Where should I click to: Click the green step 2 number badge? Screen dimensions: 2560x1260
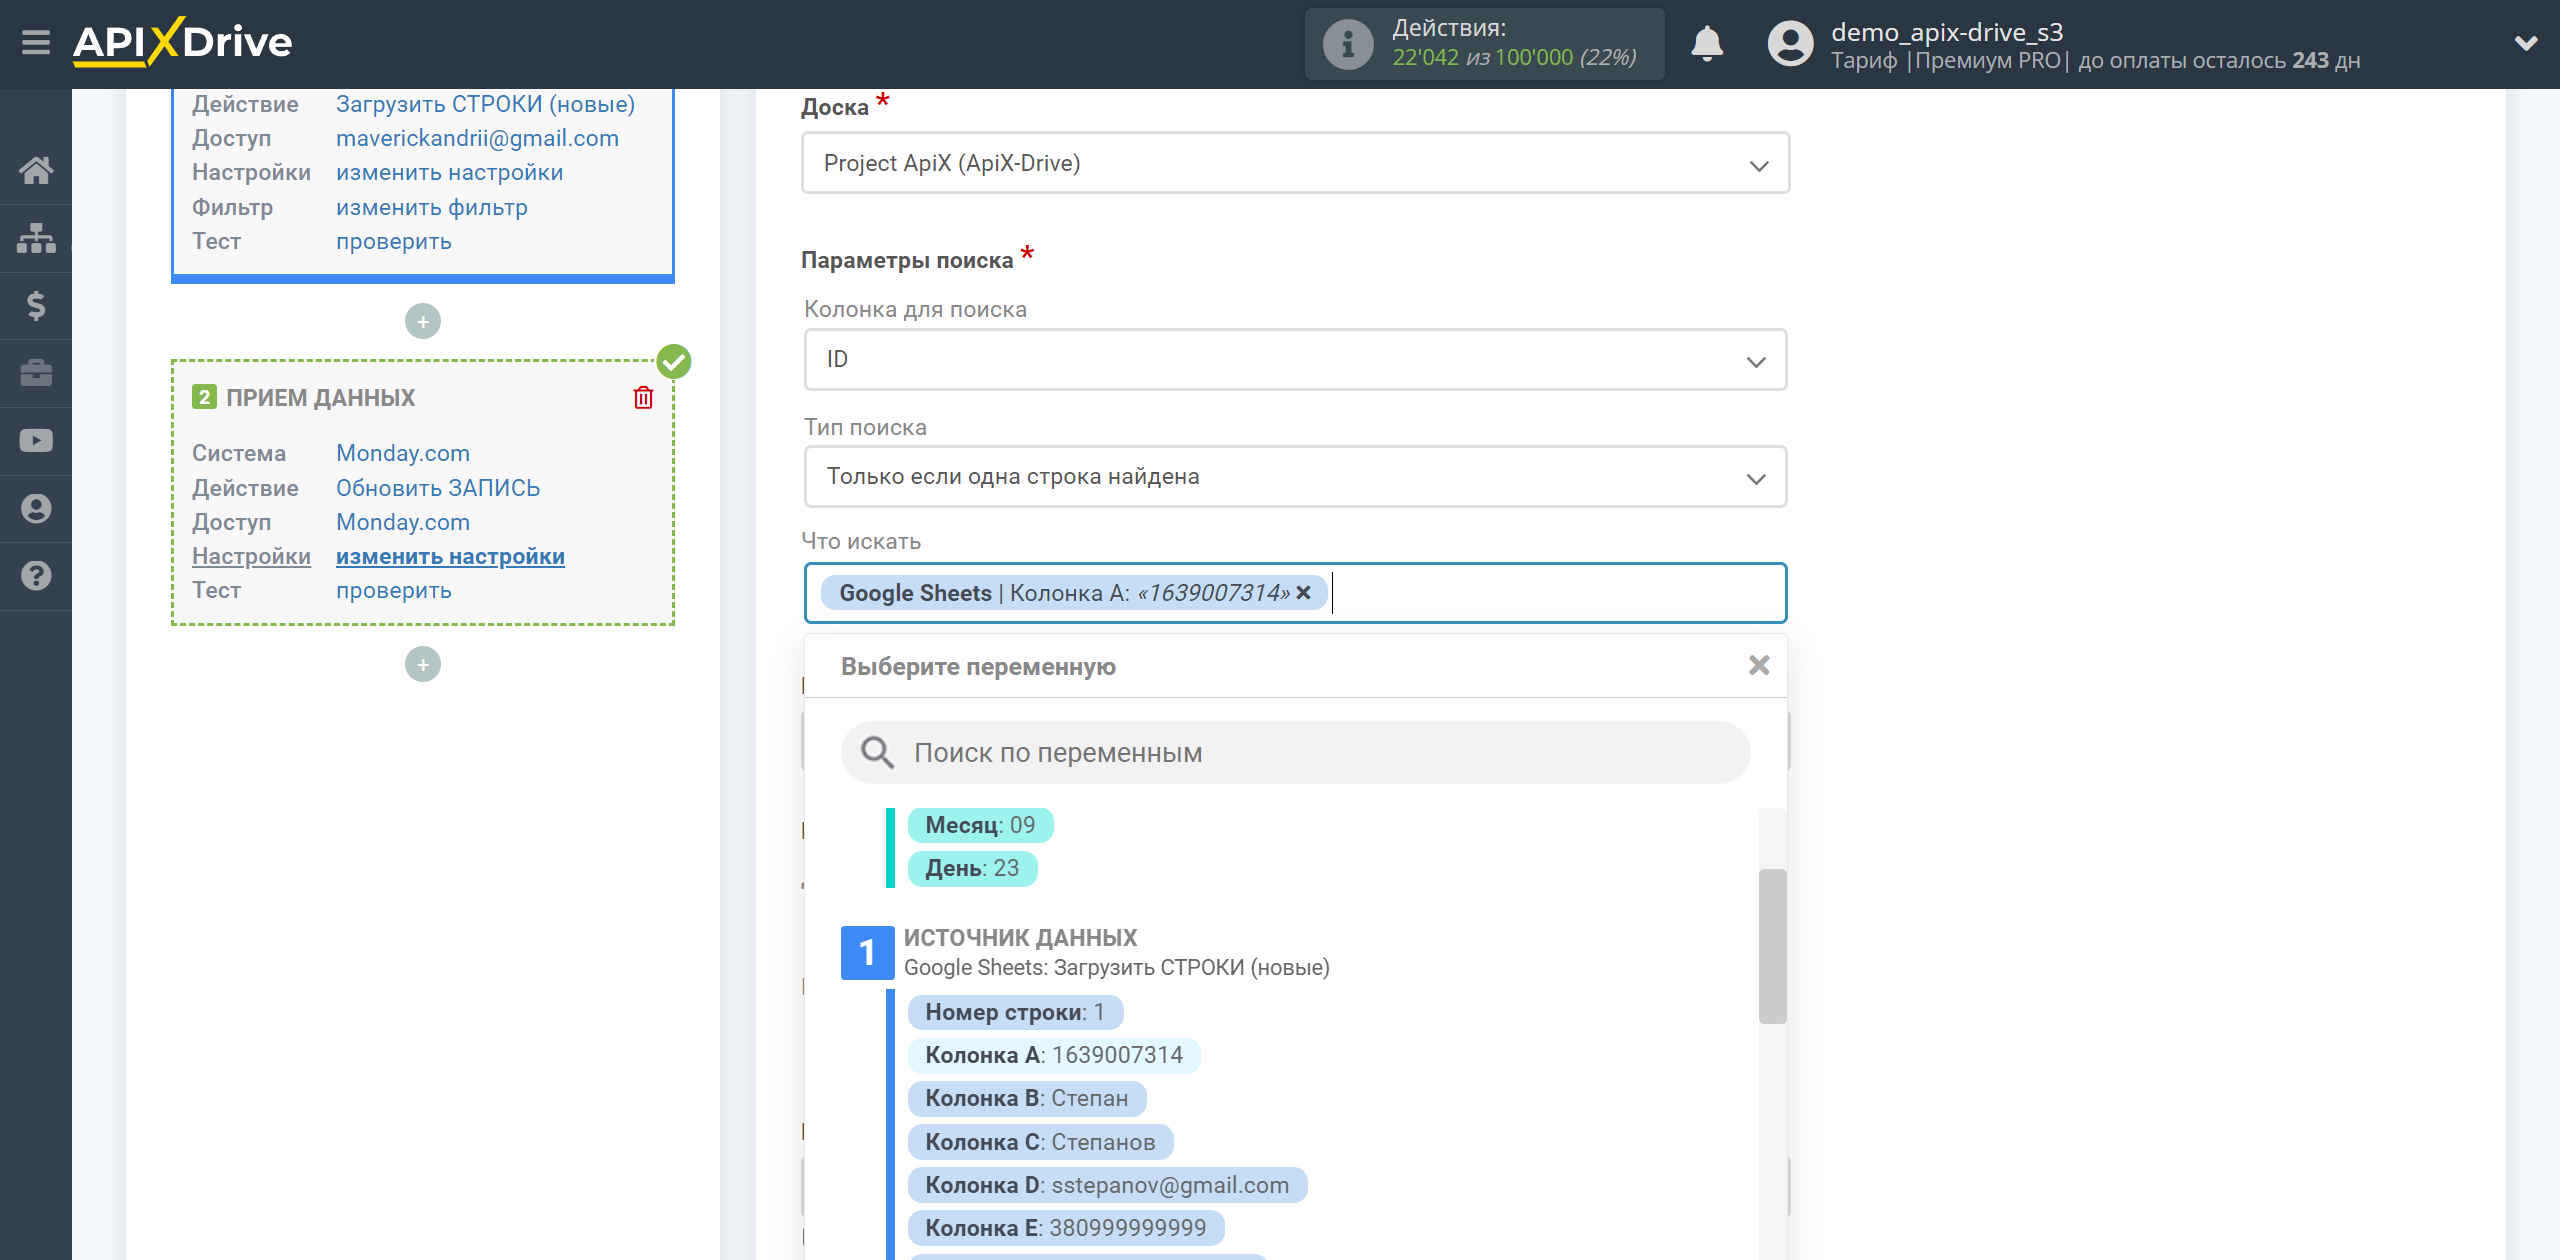click(x=204, y=398)
